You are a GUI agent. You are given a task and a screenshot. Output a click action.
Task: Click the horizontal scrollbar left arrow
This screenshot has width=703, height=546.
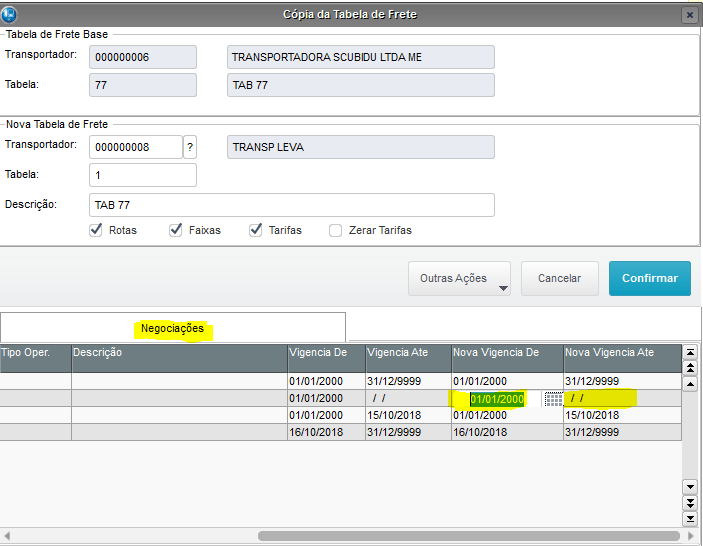pyautogui.click(x=7, y=536)
